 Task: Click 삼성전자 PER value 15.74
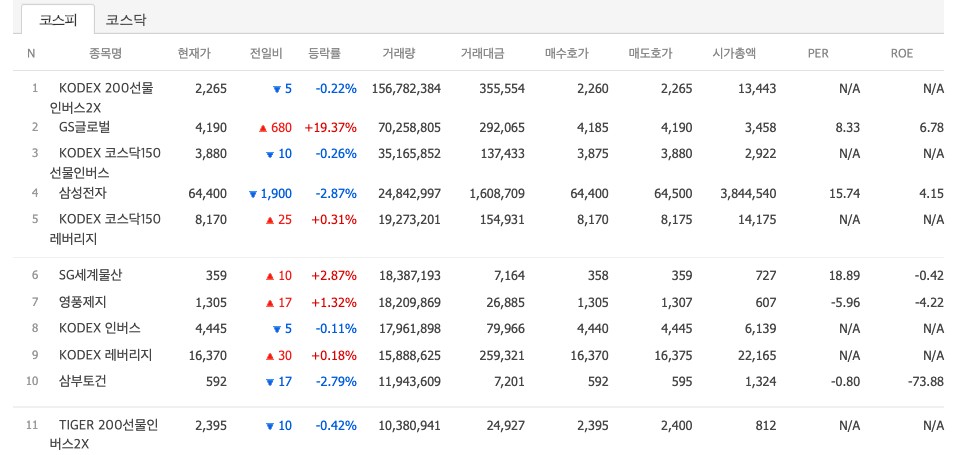pos(845,194)
